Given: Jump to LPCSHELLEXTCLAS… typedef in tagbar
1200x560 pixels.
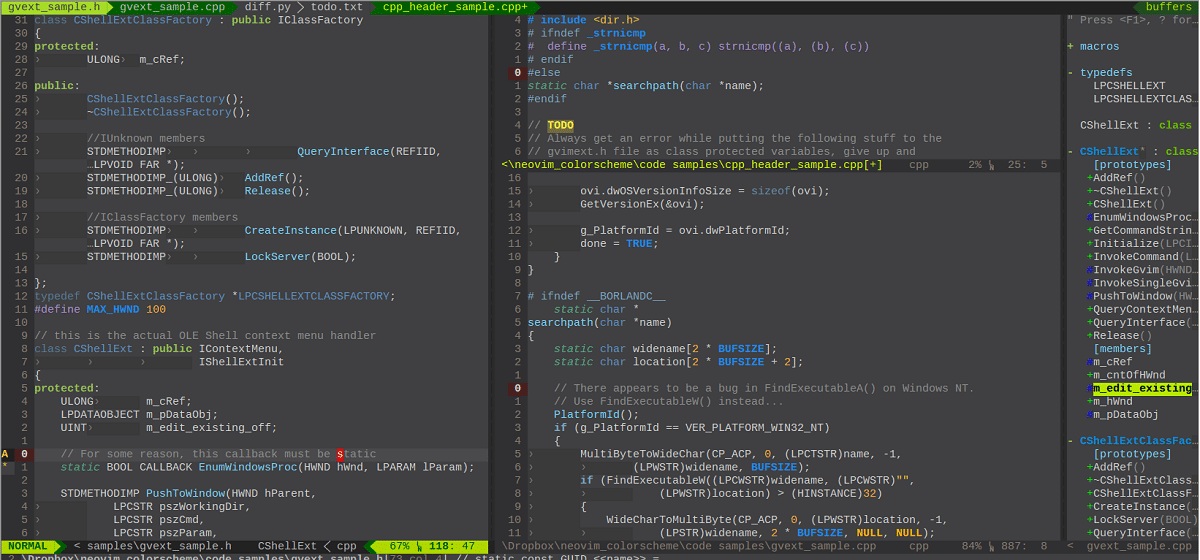Looking at the screenshot, I should [x=1146, y=99].
